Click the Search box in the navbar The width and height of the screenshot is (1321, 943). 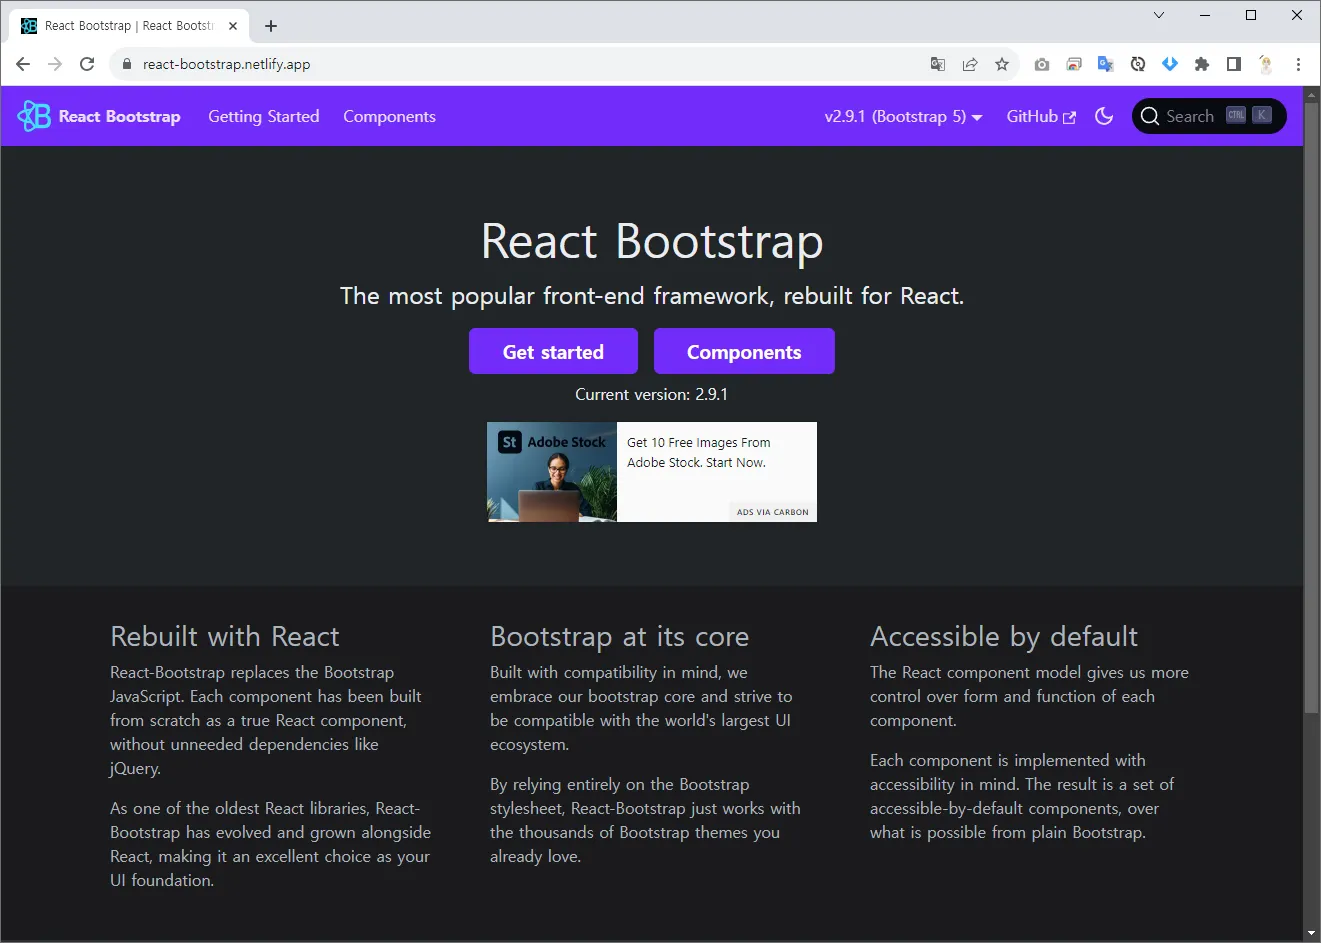(1208, 116)
